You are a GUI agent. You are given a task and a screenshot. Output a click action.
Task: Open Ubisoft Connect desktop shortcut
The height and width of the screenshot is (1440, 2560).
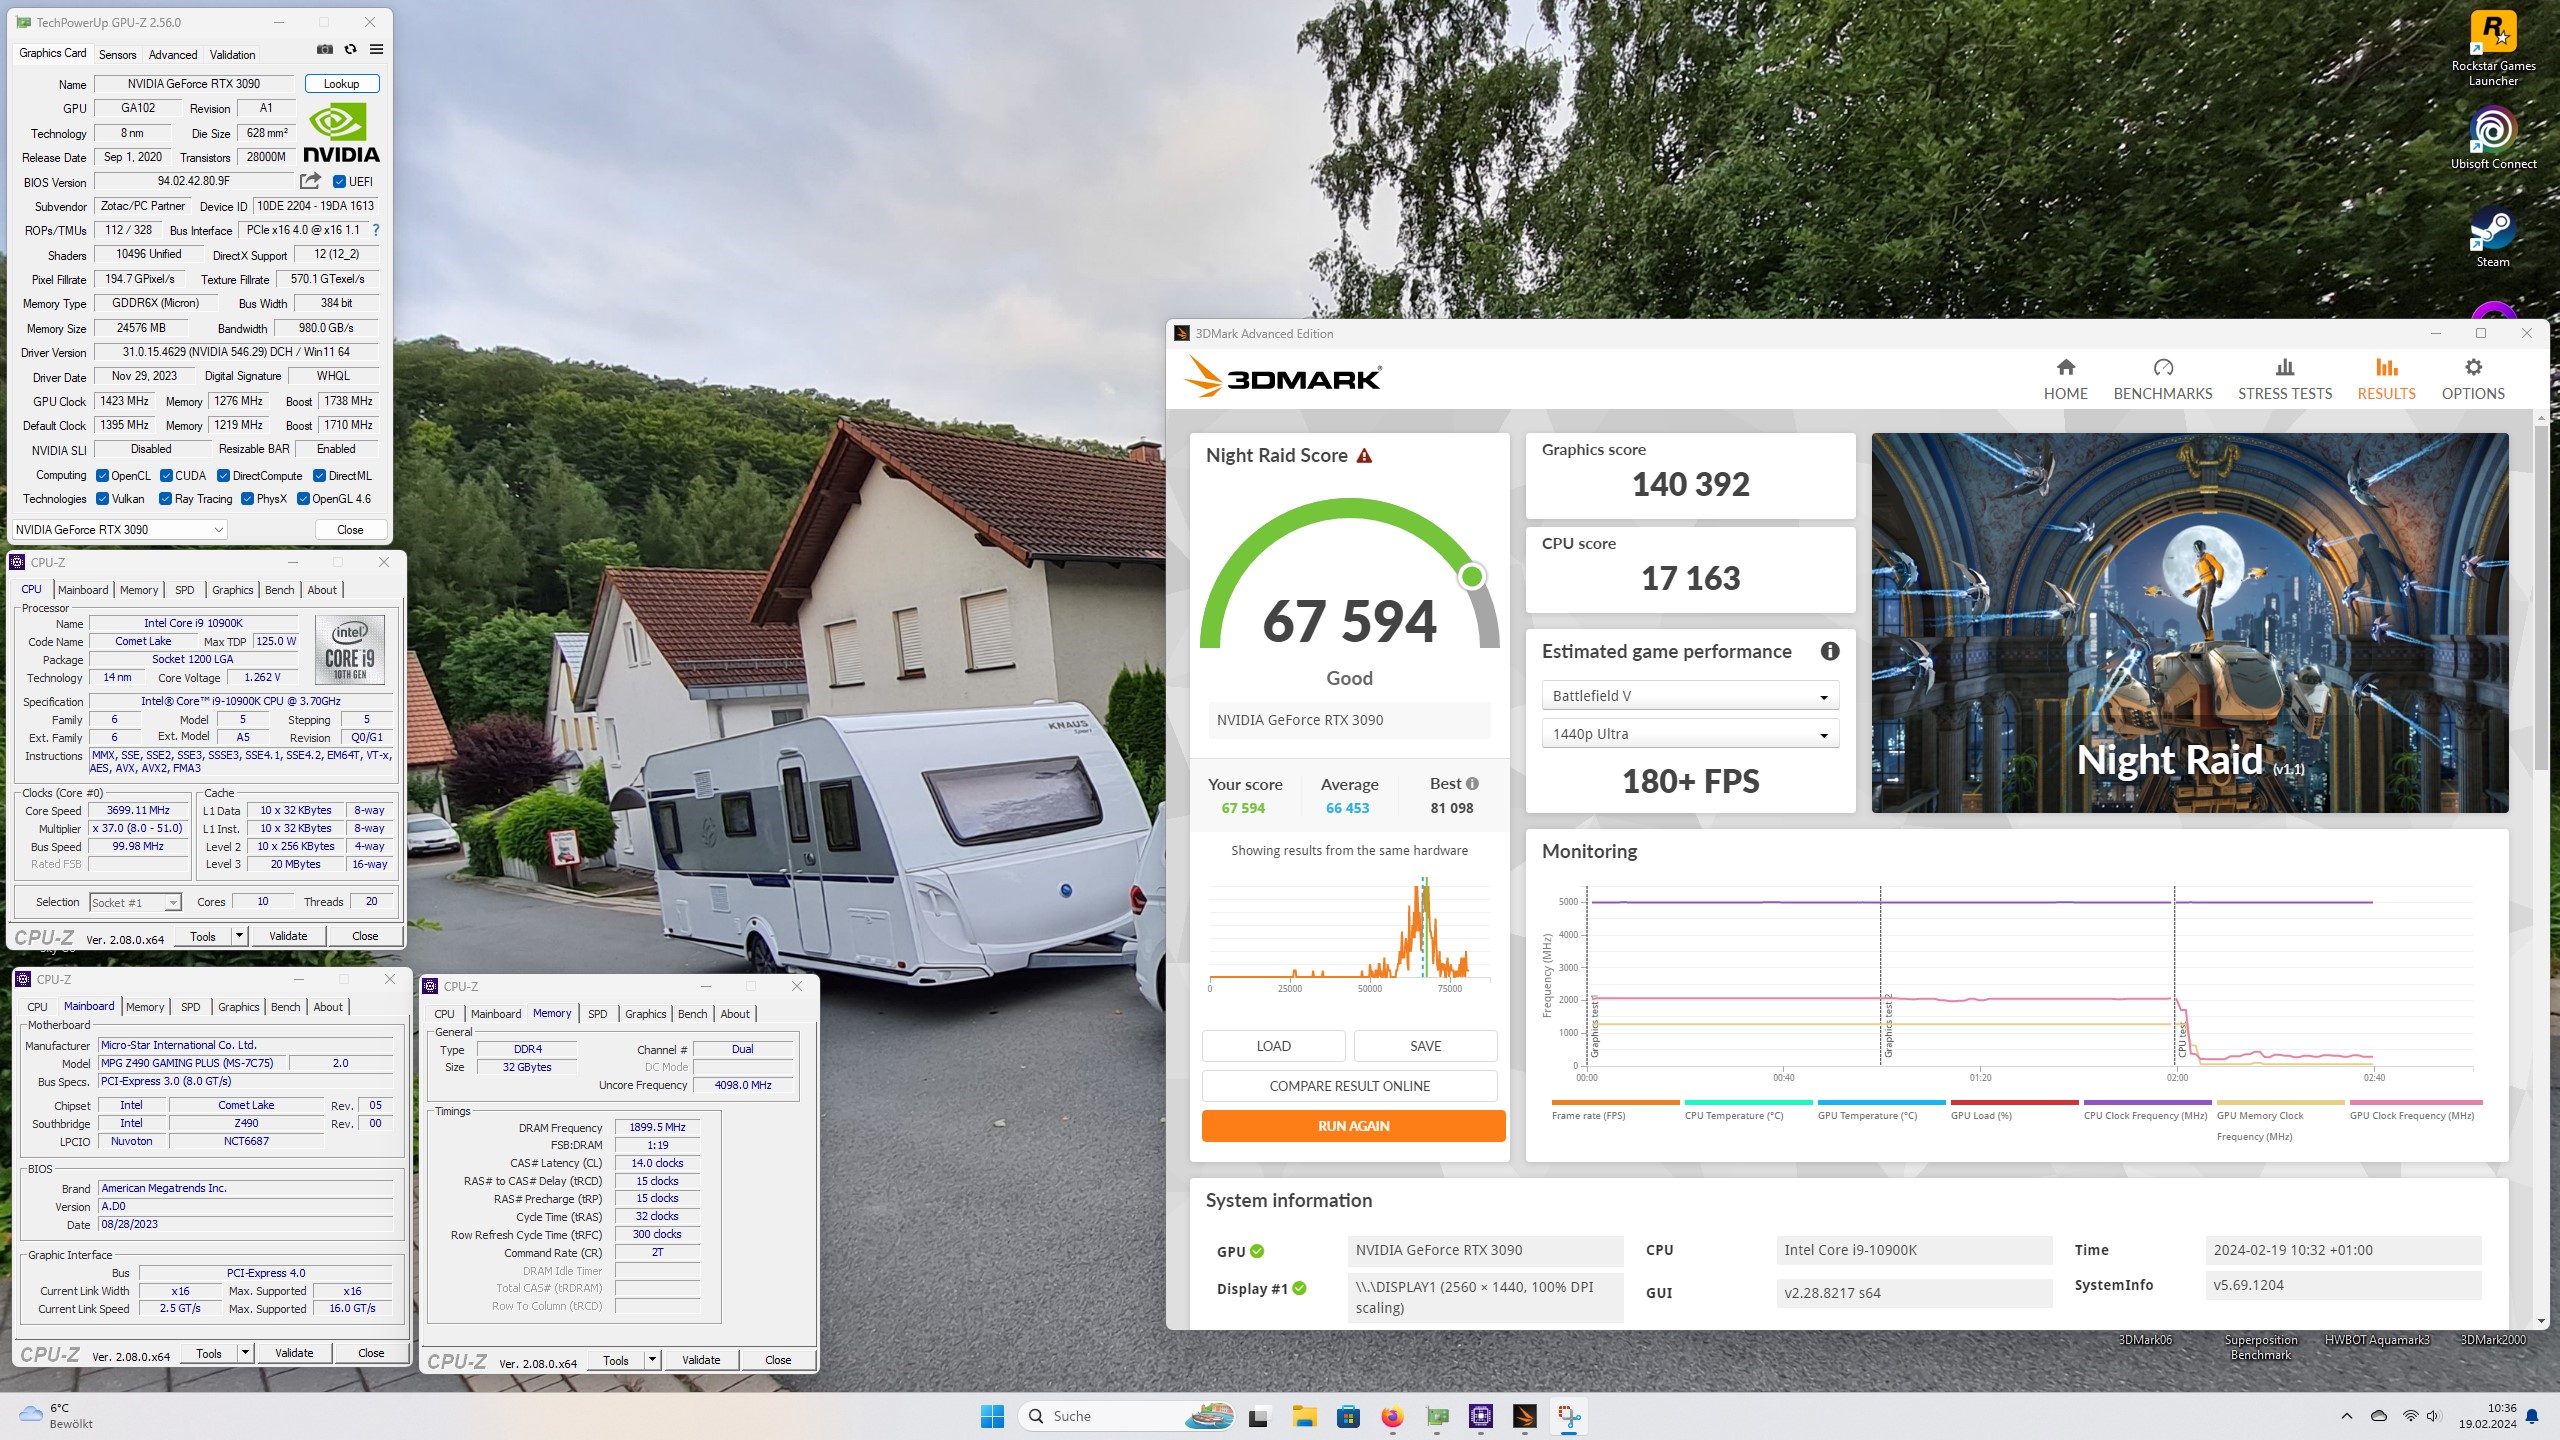pos(2493,138)
